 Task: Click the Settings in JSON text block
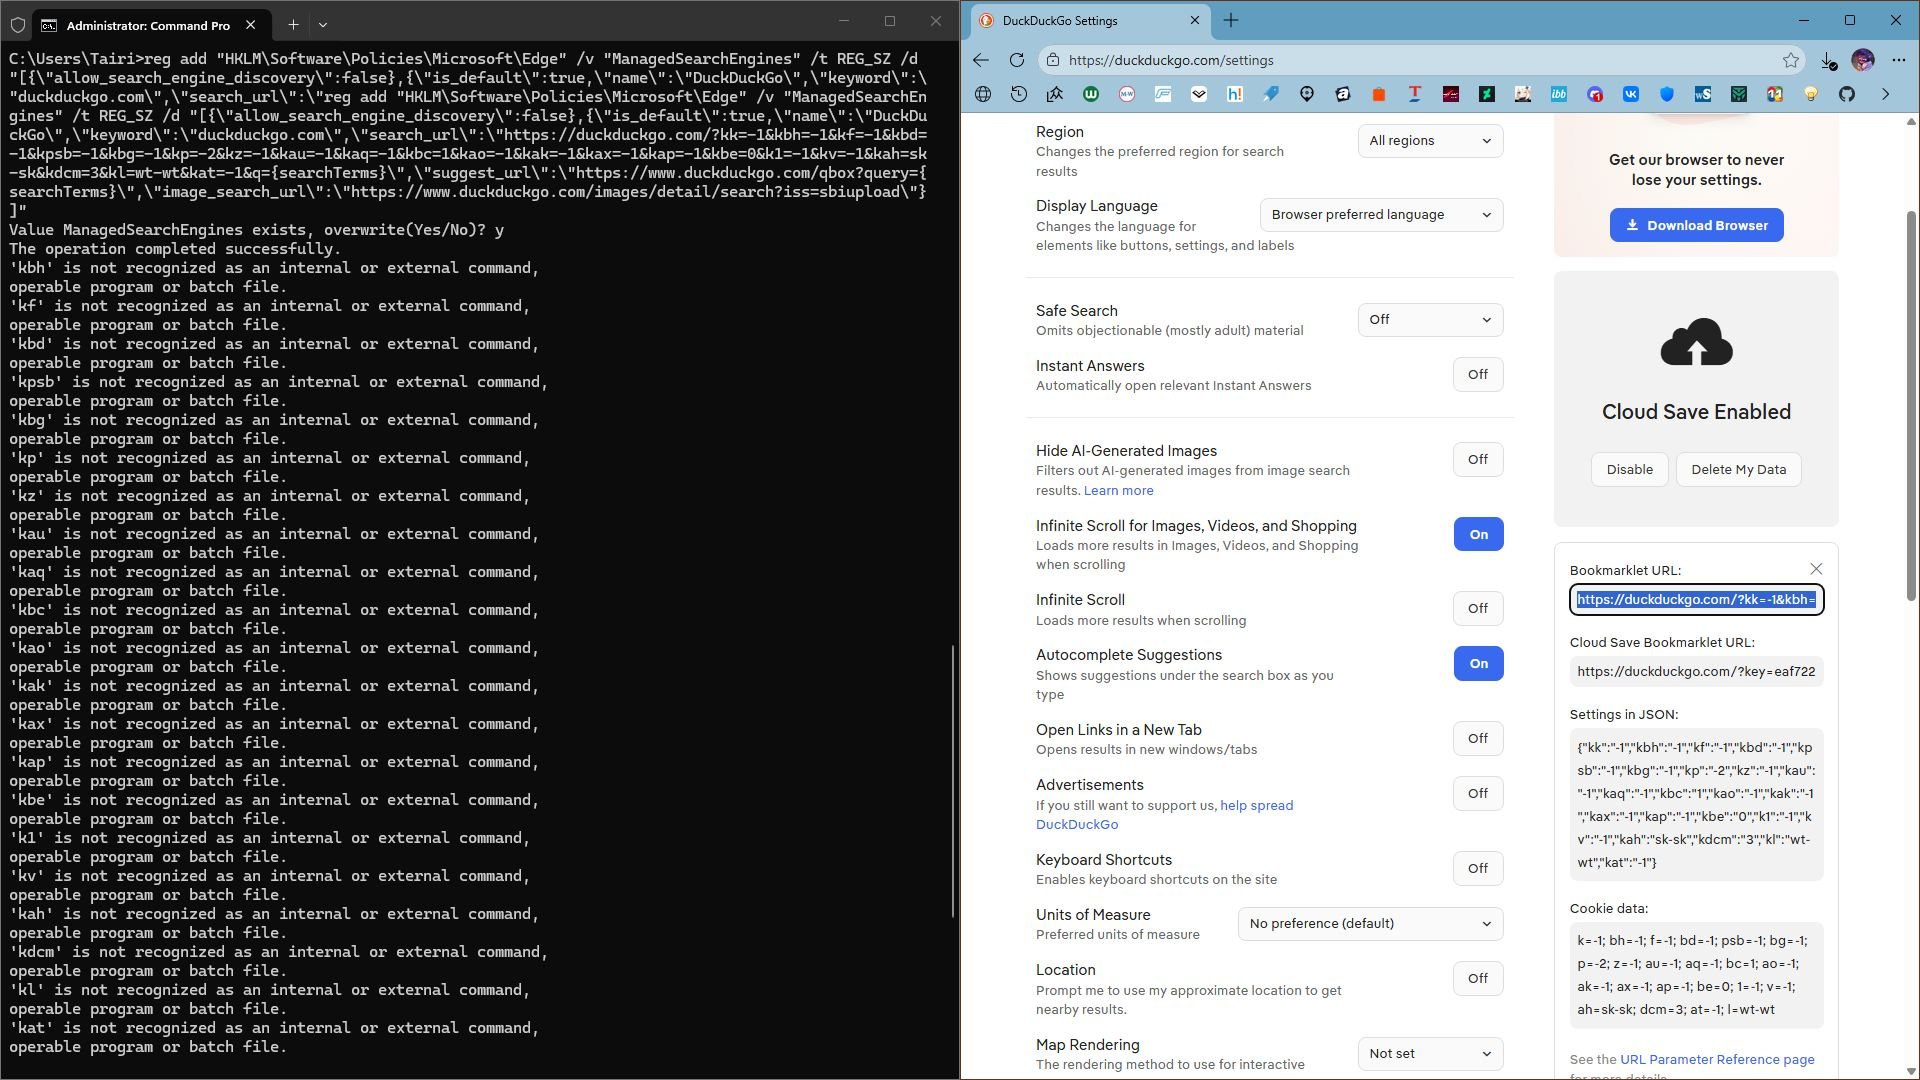point(1696,805)
